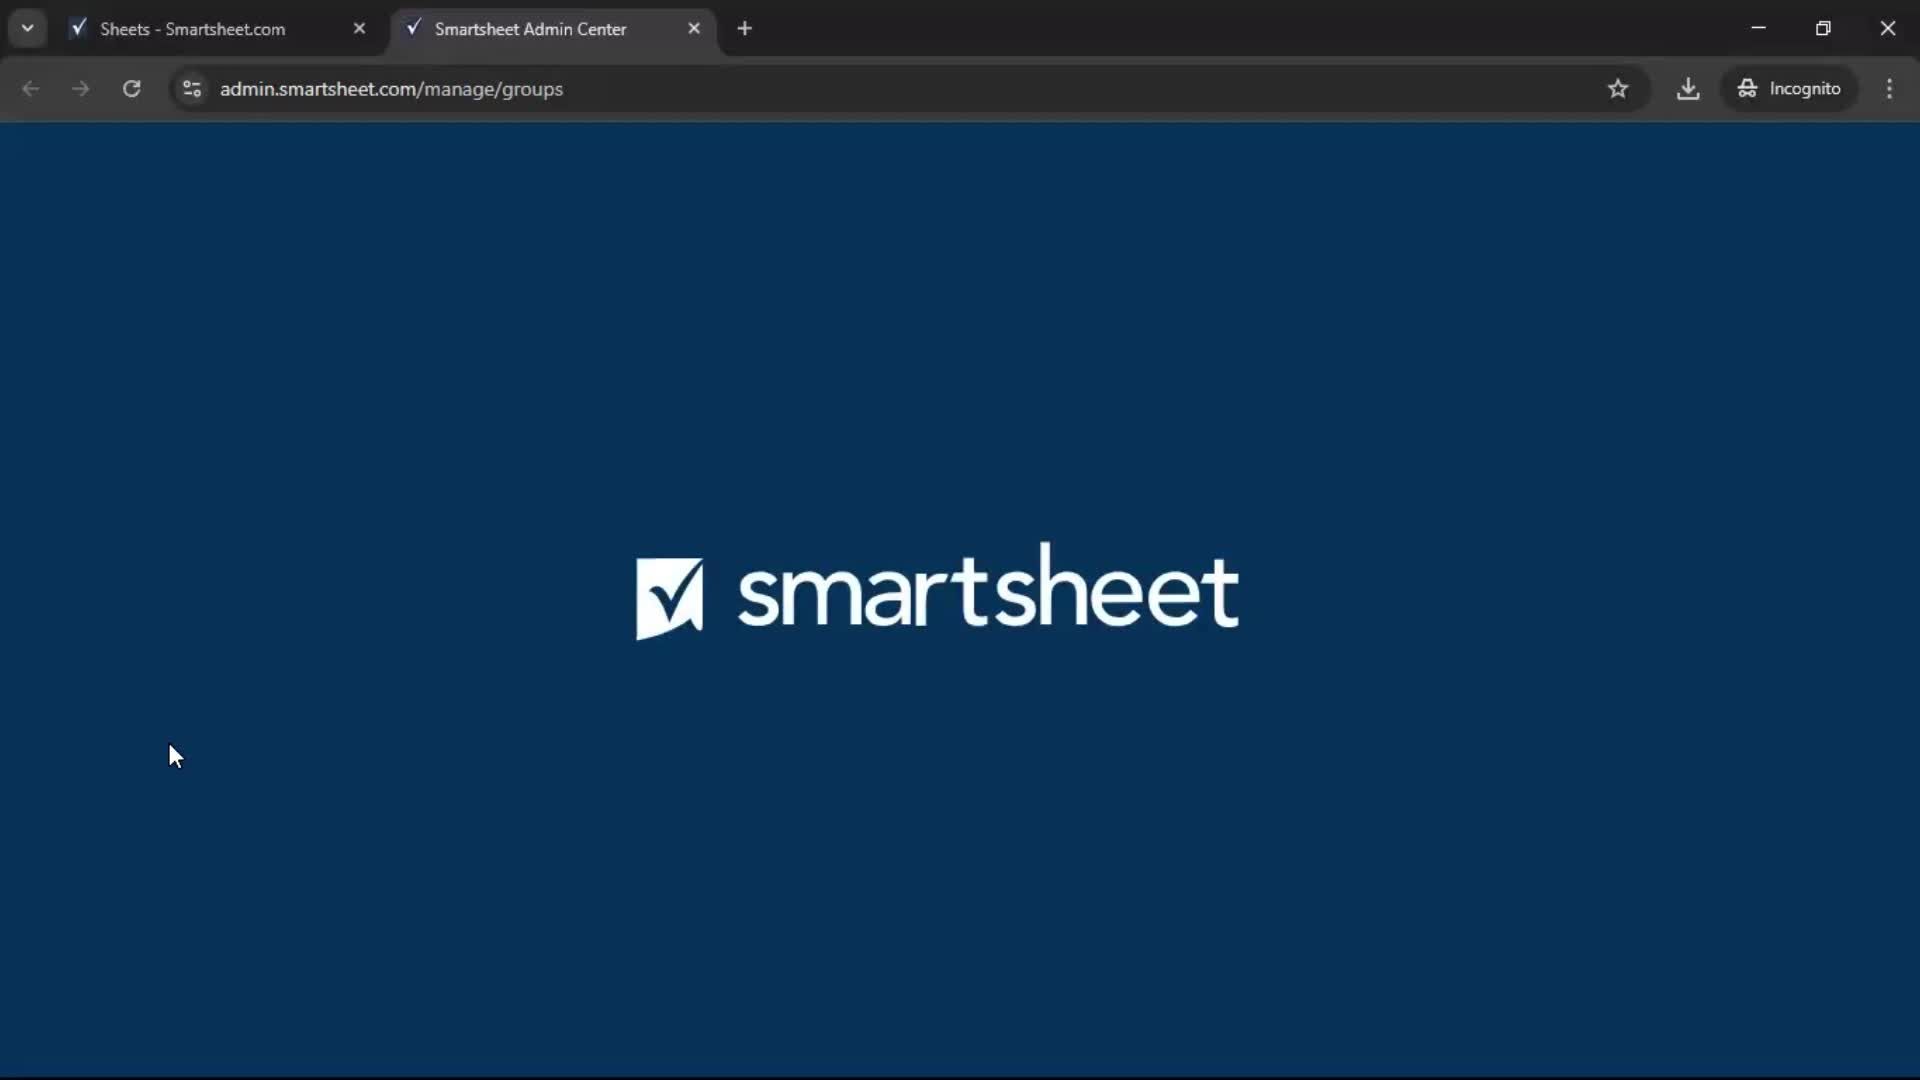Screen dimensions: 1920x1080
Task: Click the Smartsheet favicon on the Sheets tab
Action: point(78,29)
